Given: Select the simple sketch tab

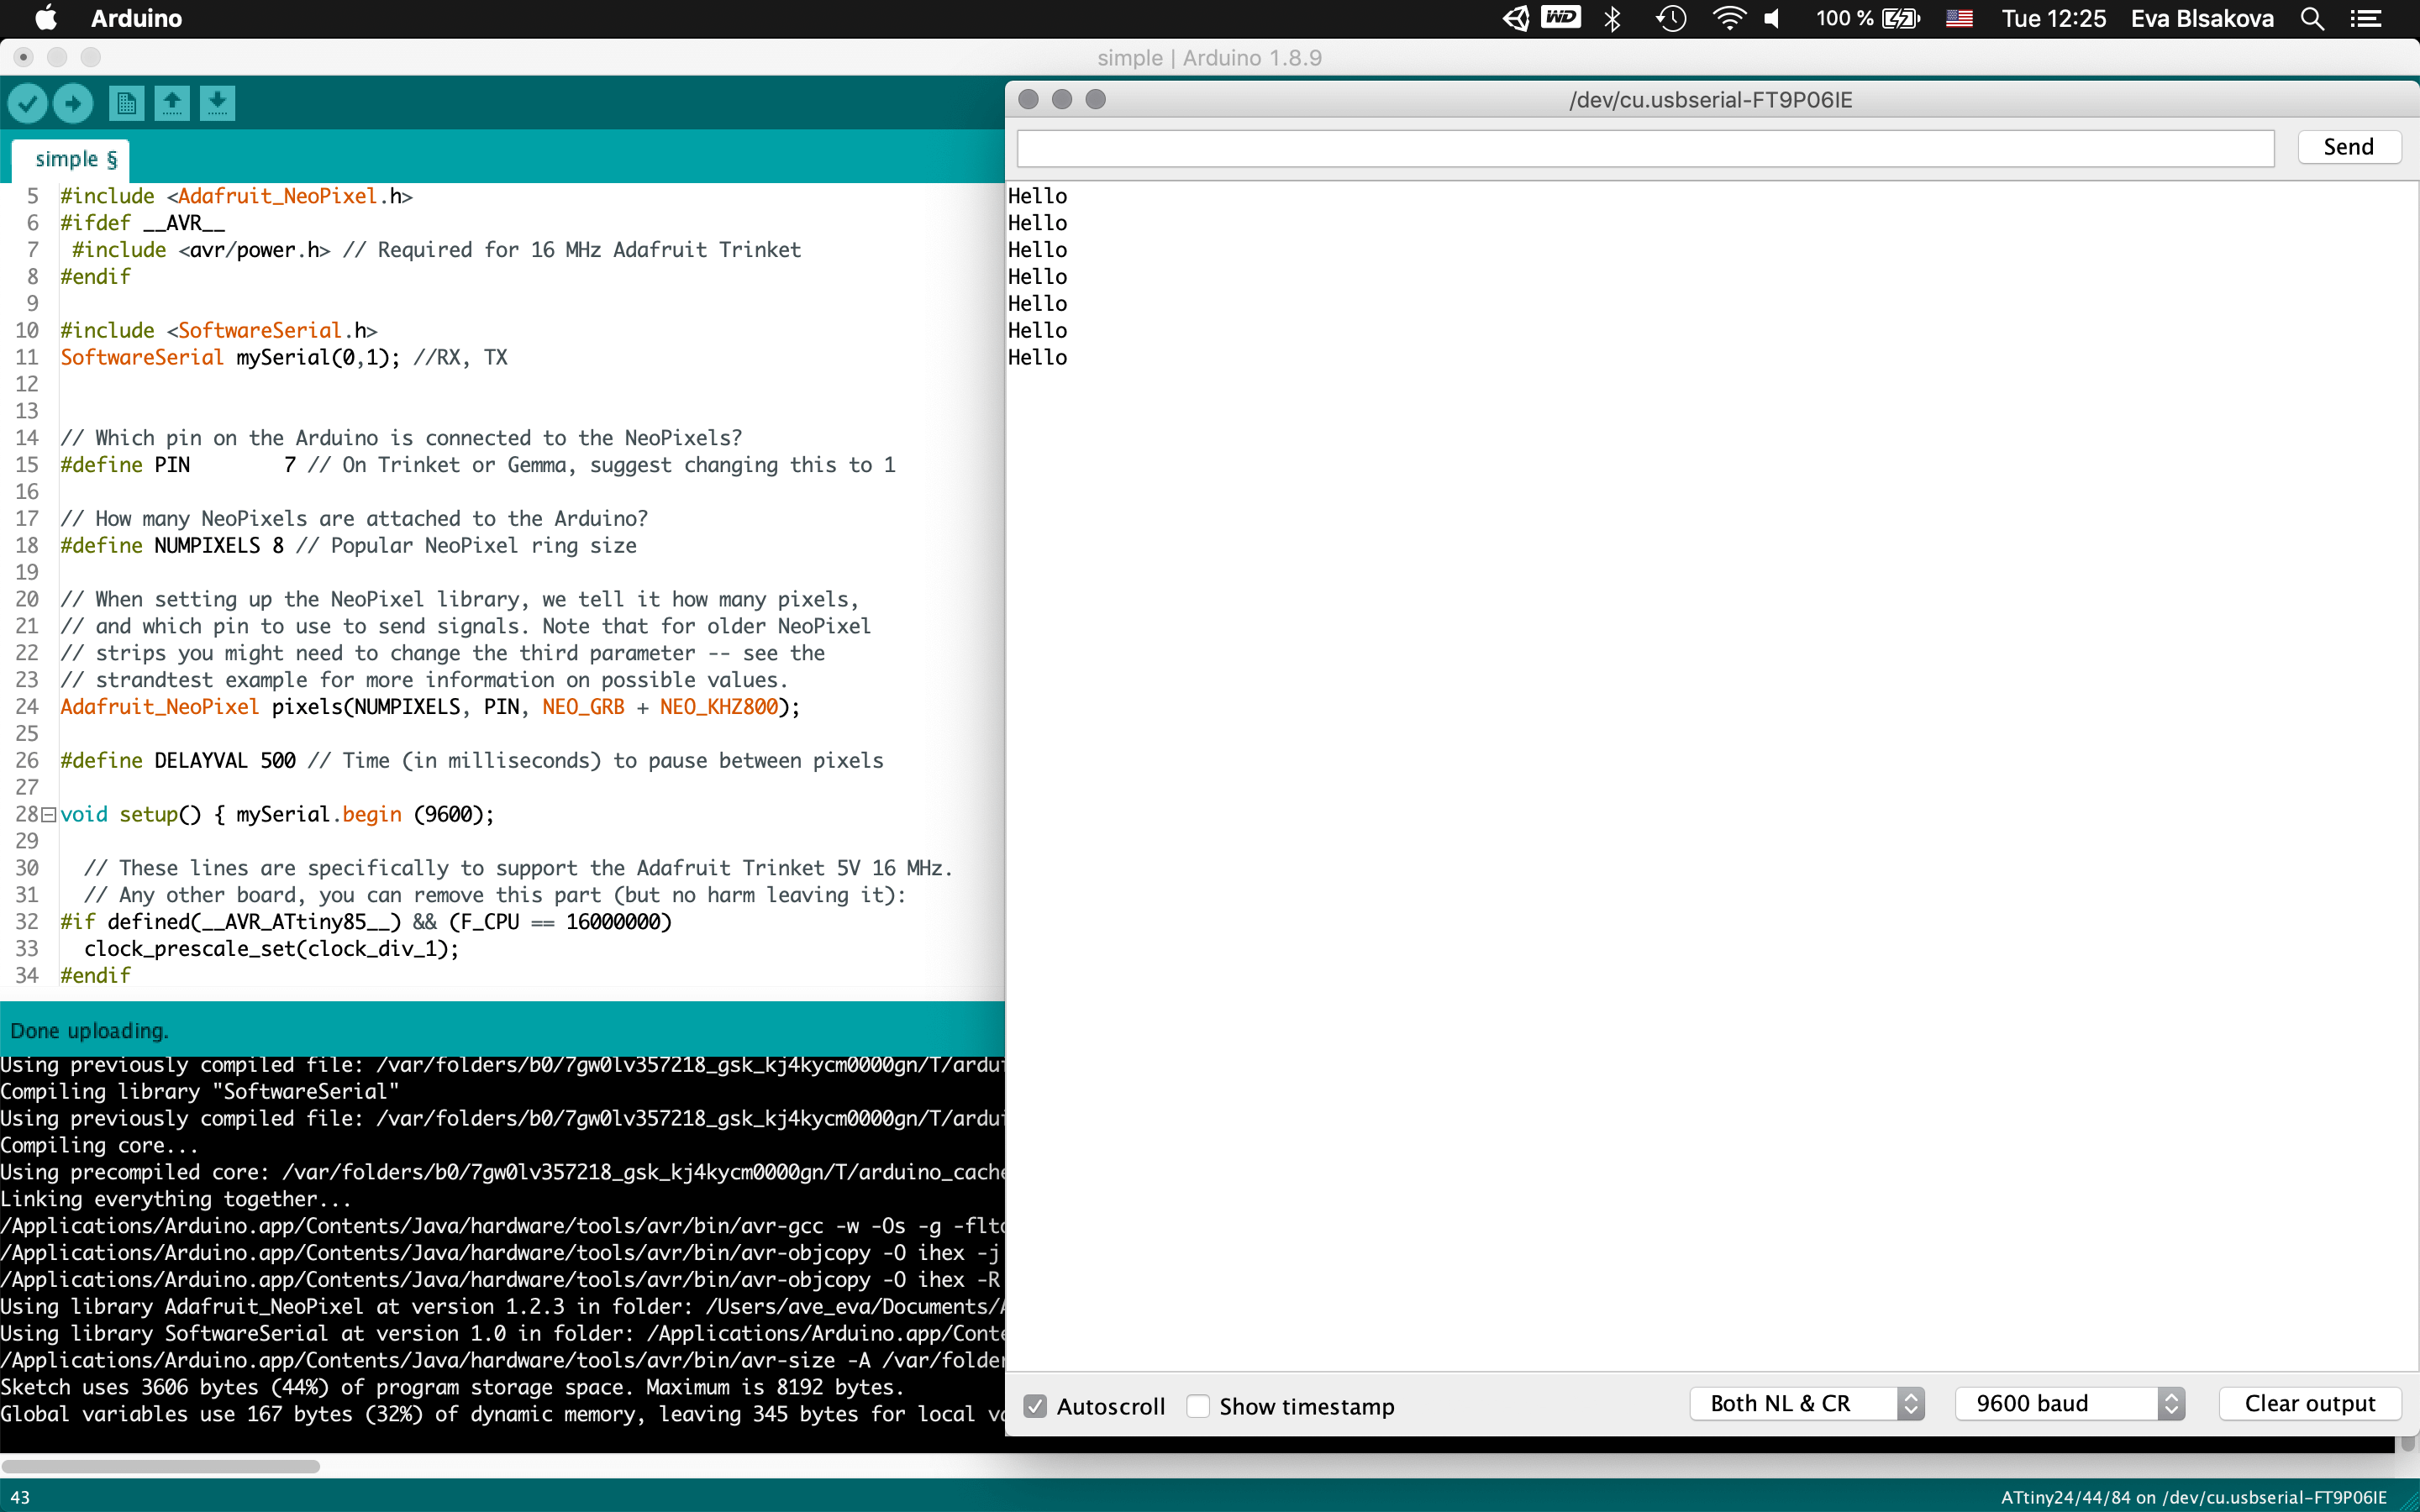Looking at the screenshot, I should [75, 159].
